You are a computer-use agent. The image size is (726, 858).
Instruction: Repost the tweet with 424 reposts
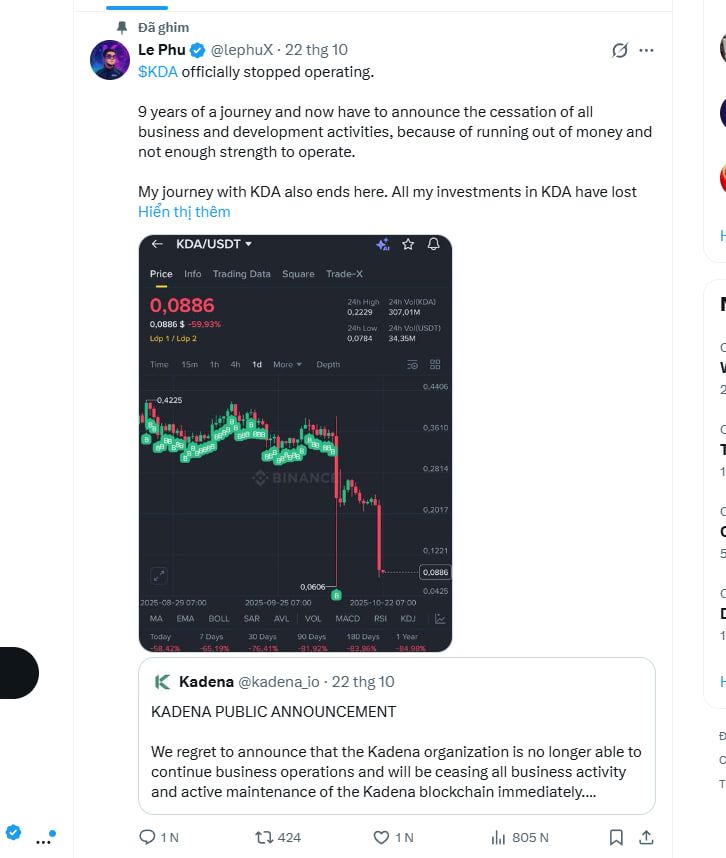(x=265, y=837)
